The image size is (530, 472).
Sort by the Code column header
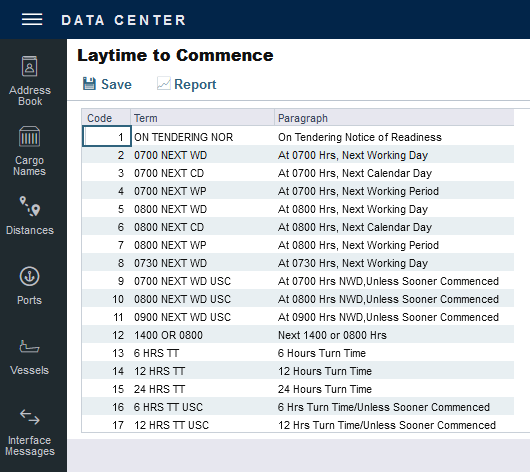[x=106, y=118]
